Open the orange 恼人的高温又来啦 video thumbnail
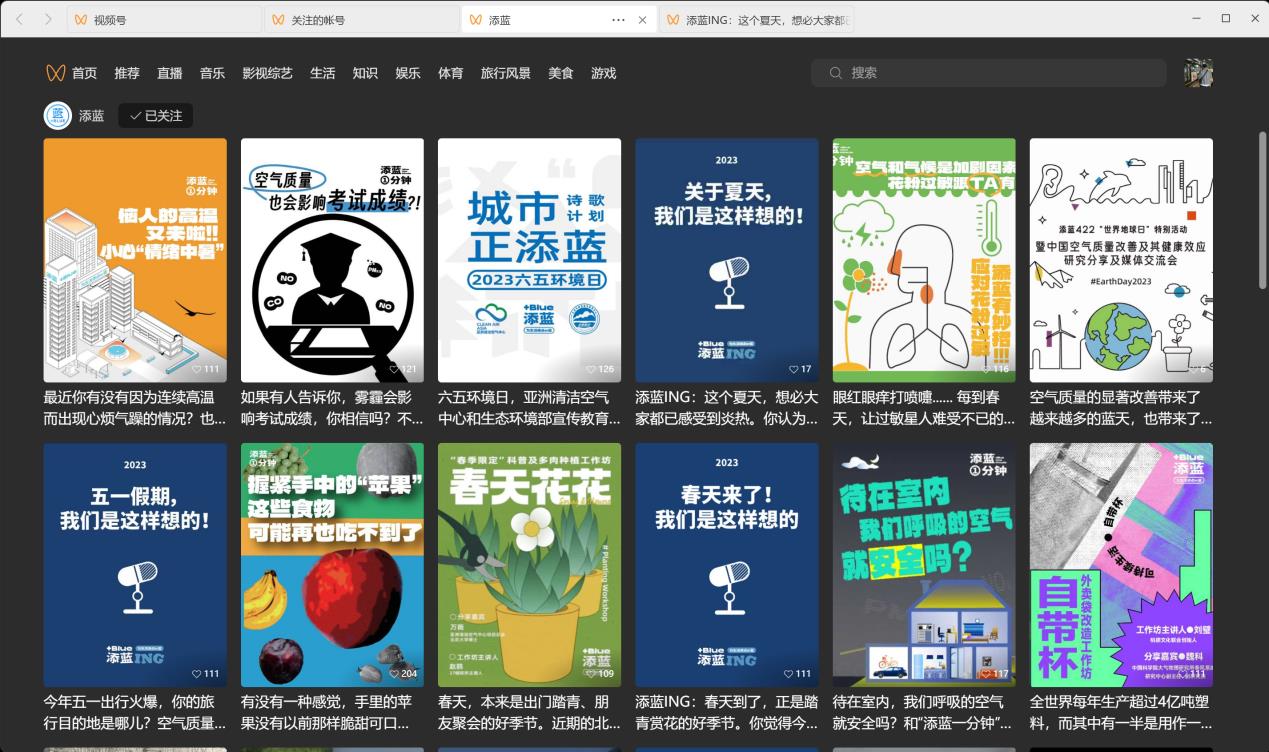 135,260
